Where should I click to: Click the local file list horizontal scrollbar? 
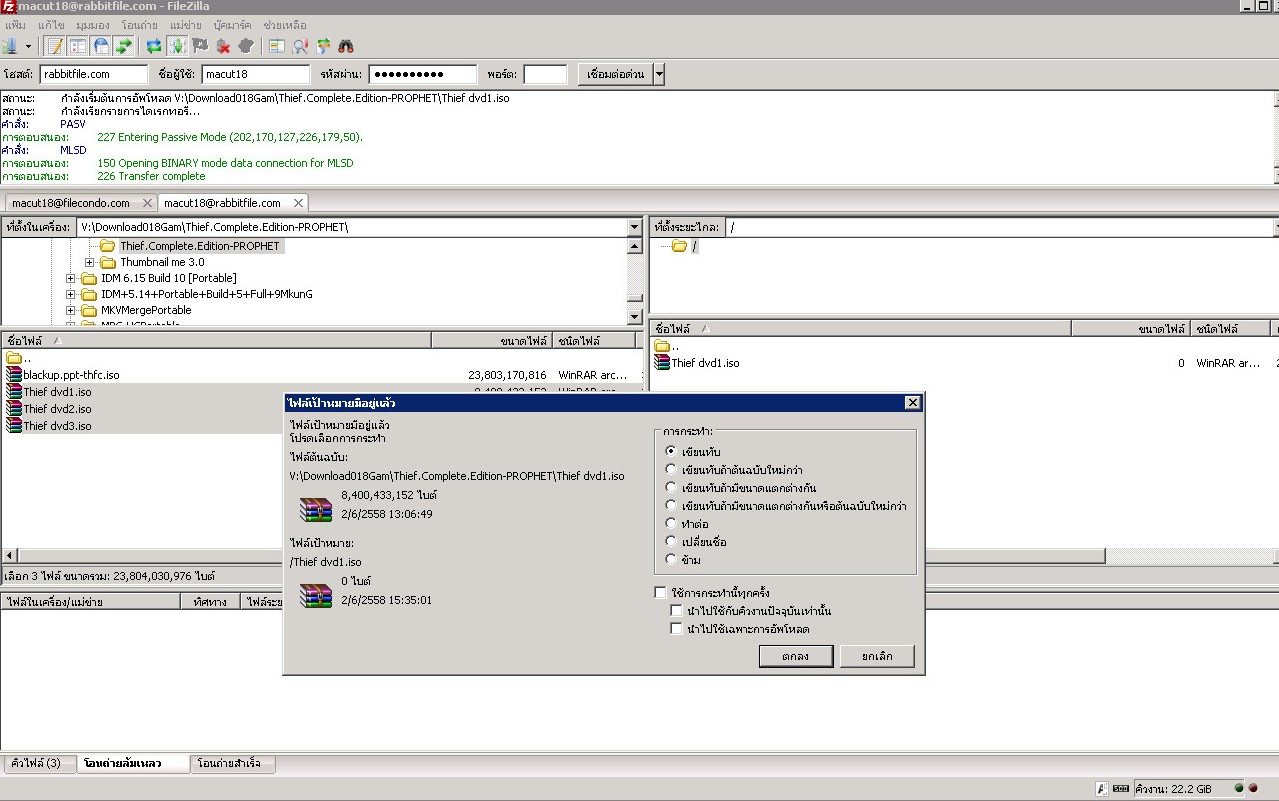point(320,555)
